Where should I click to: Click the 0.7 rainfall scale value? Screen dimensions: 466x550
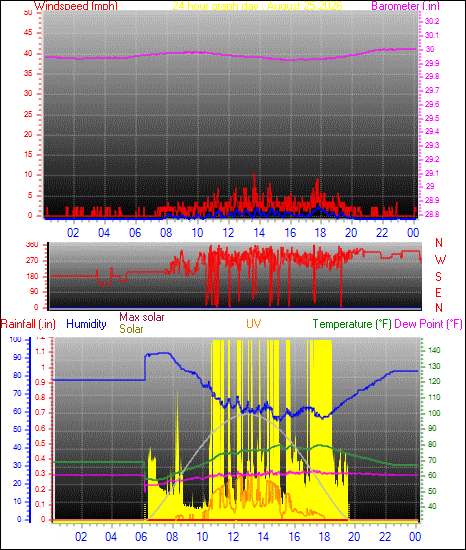40,412
